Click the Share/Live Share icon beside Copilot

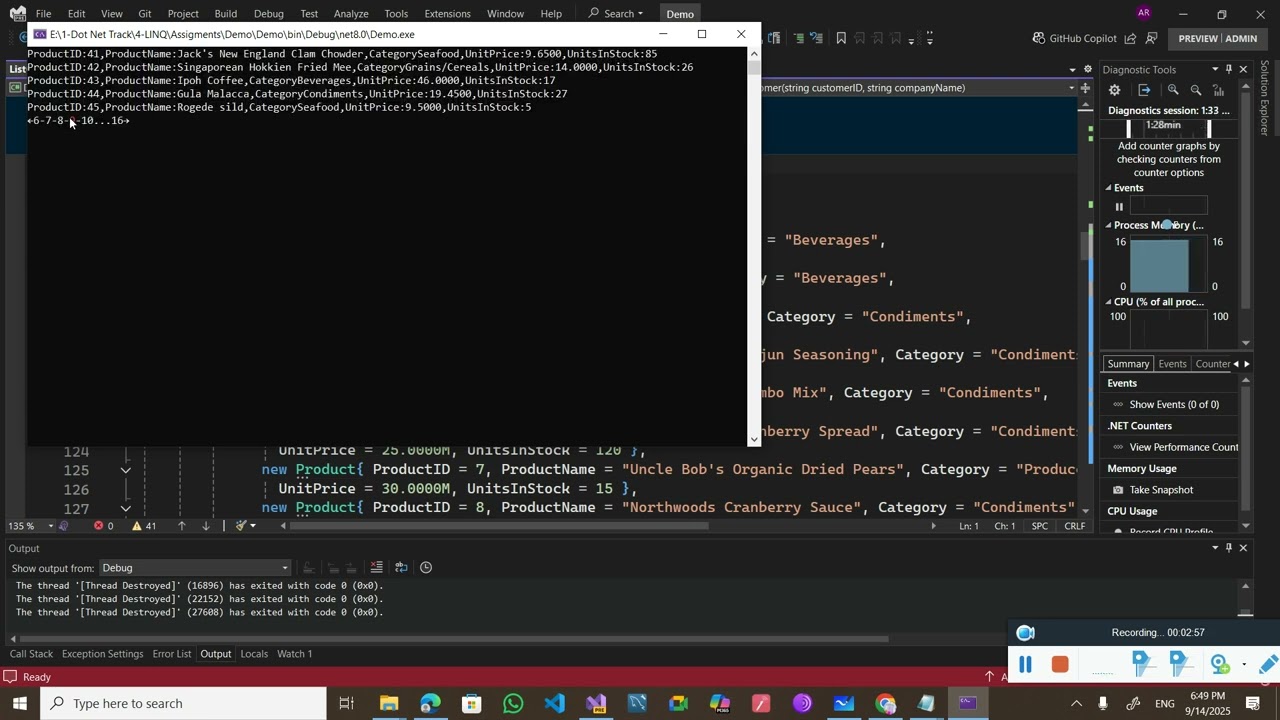[1130, 38]
